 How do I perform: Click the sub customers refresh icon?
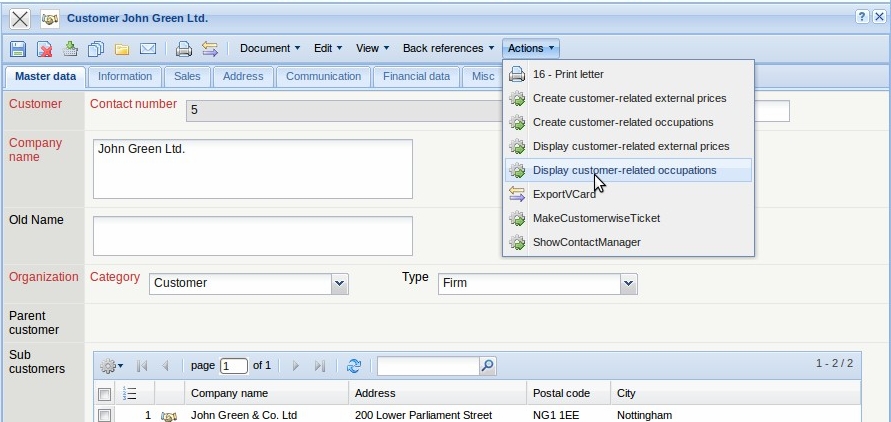(354, 366)
